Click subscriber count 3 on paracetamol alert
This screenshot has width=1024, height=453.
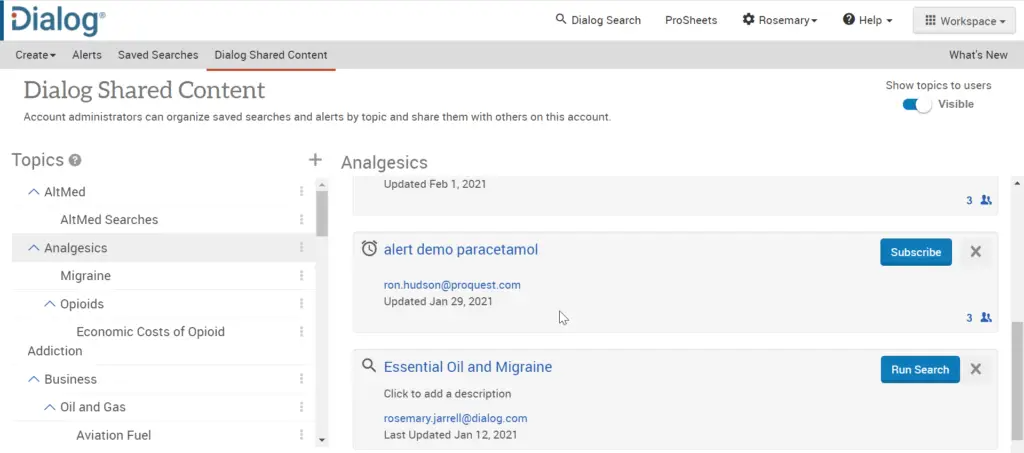pyautogui.click(x=969, y=318)
